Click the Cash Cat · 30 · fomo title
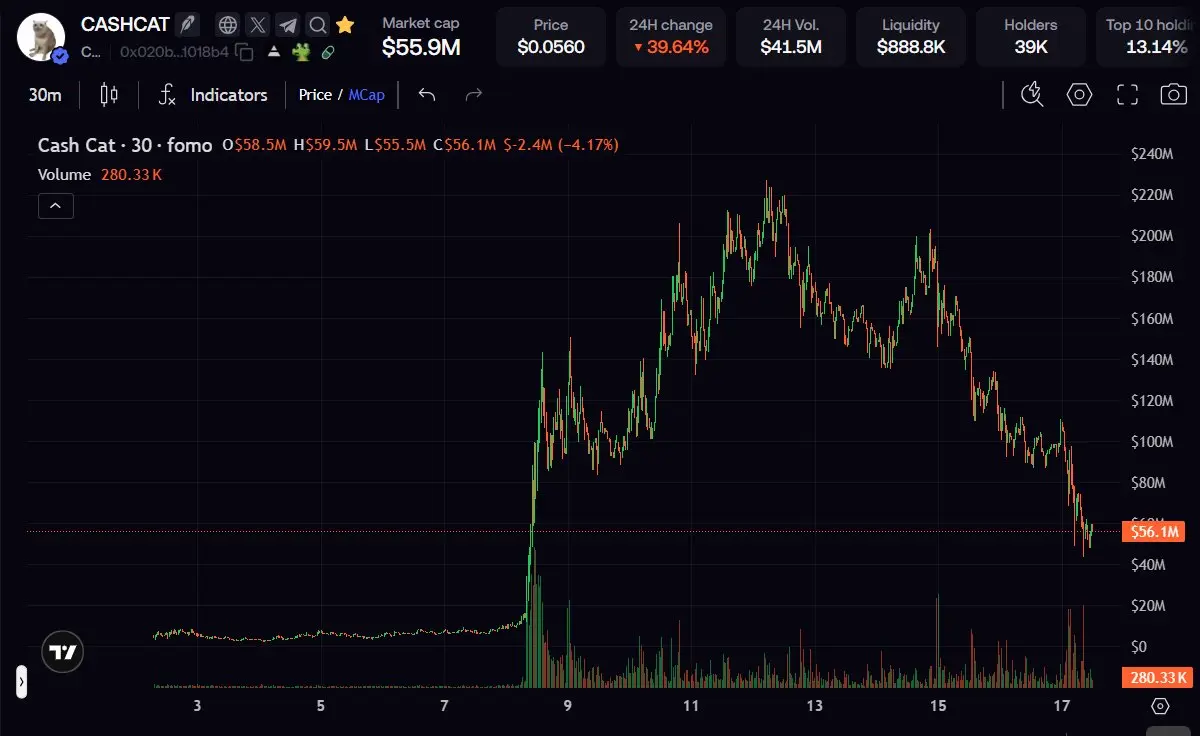Viewport: 1200px width, 736px height. pyautogui.click(x=125, y=145)
